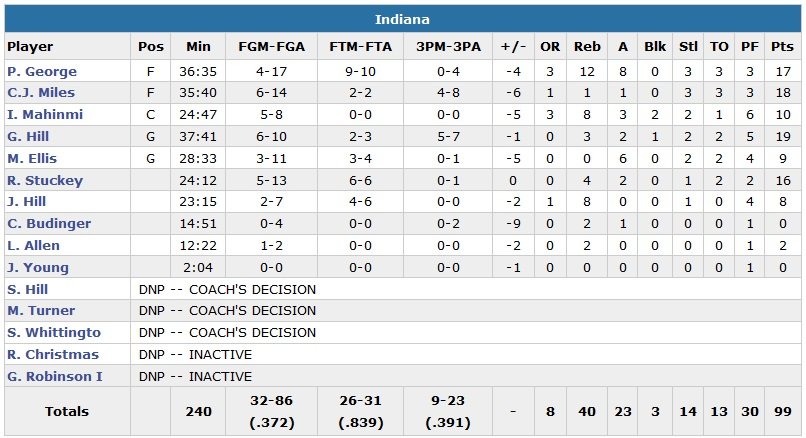Click the Pts column header
Viewport: 806px width, 438px height.
coord(782,47)
